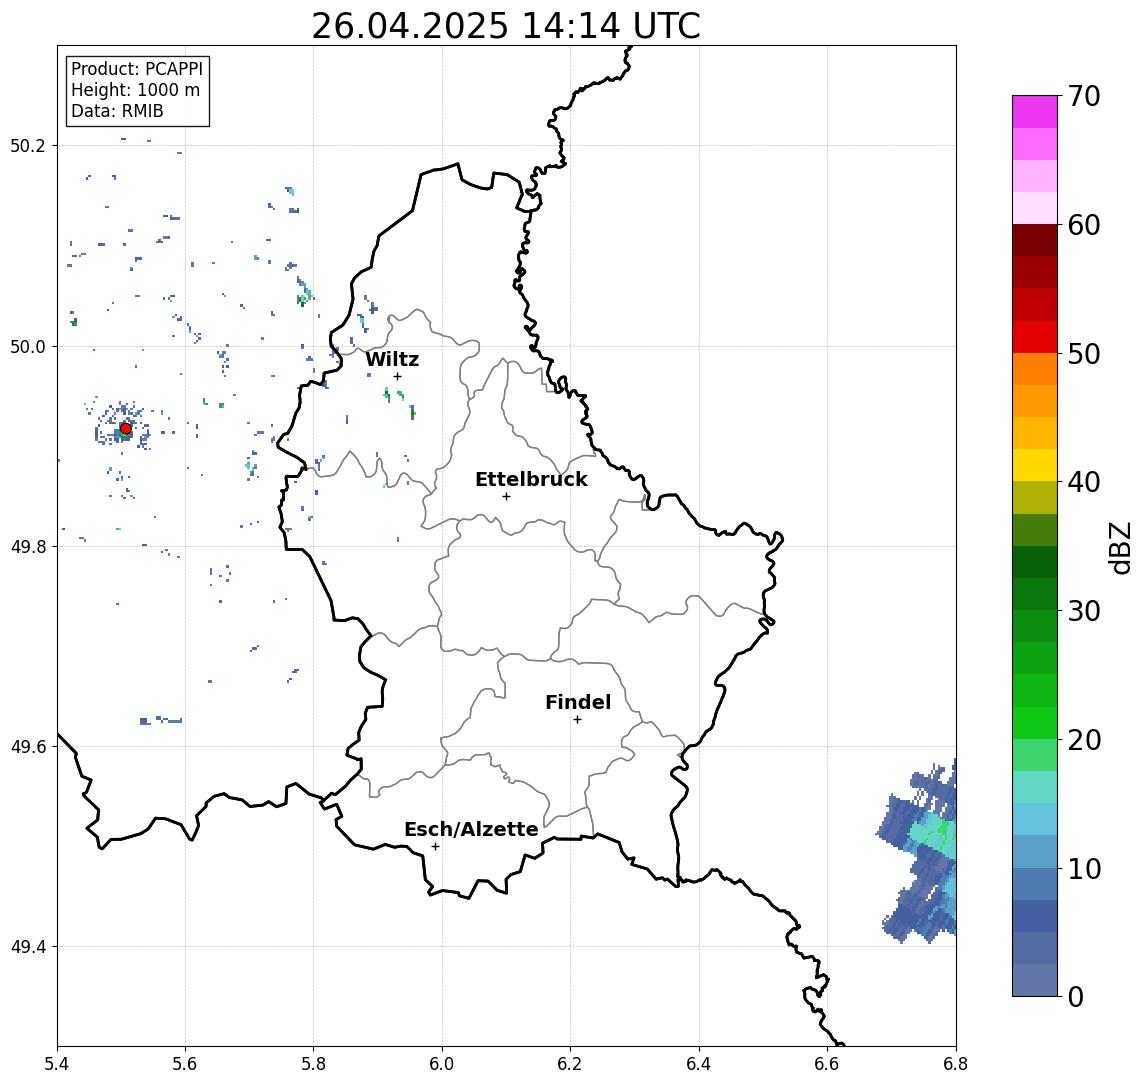Click the 0 tick on the colorbar
The width and height of the screenshot is (1145, 1084).
(1076, 996)
